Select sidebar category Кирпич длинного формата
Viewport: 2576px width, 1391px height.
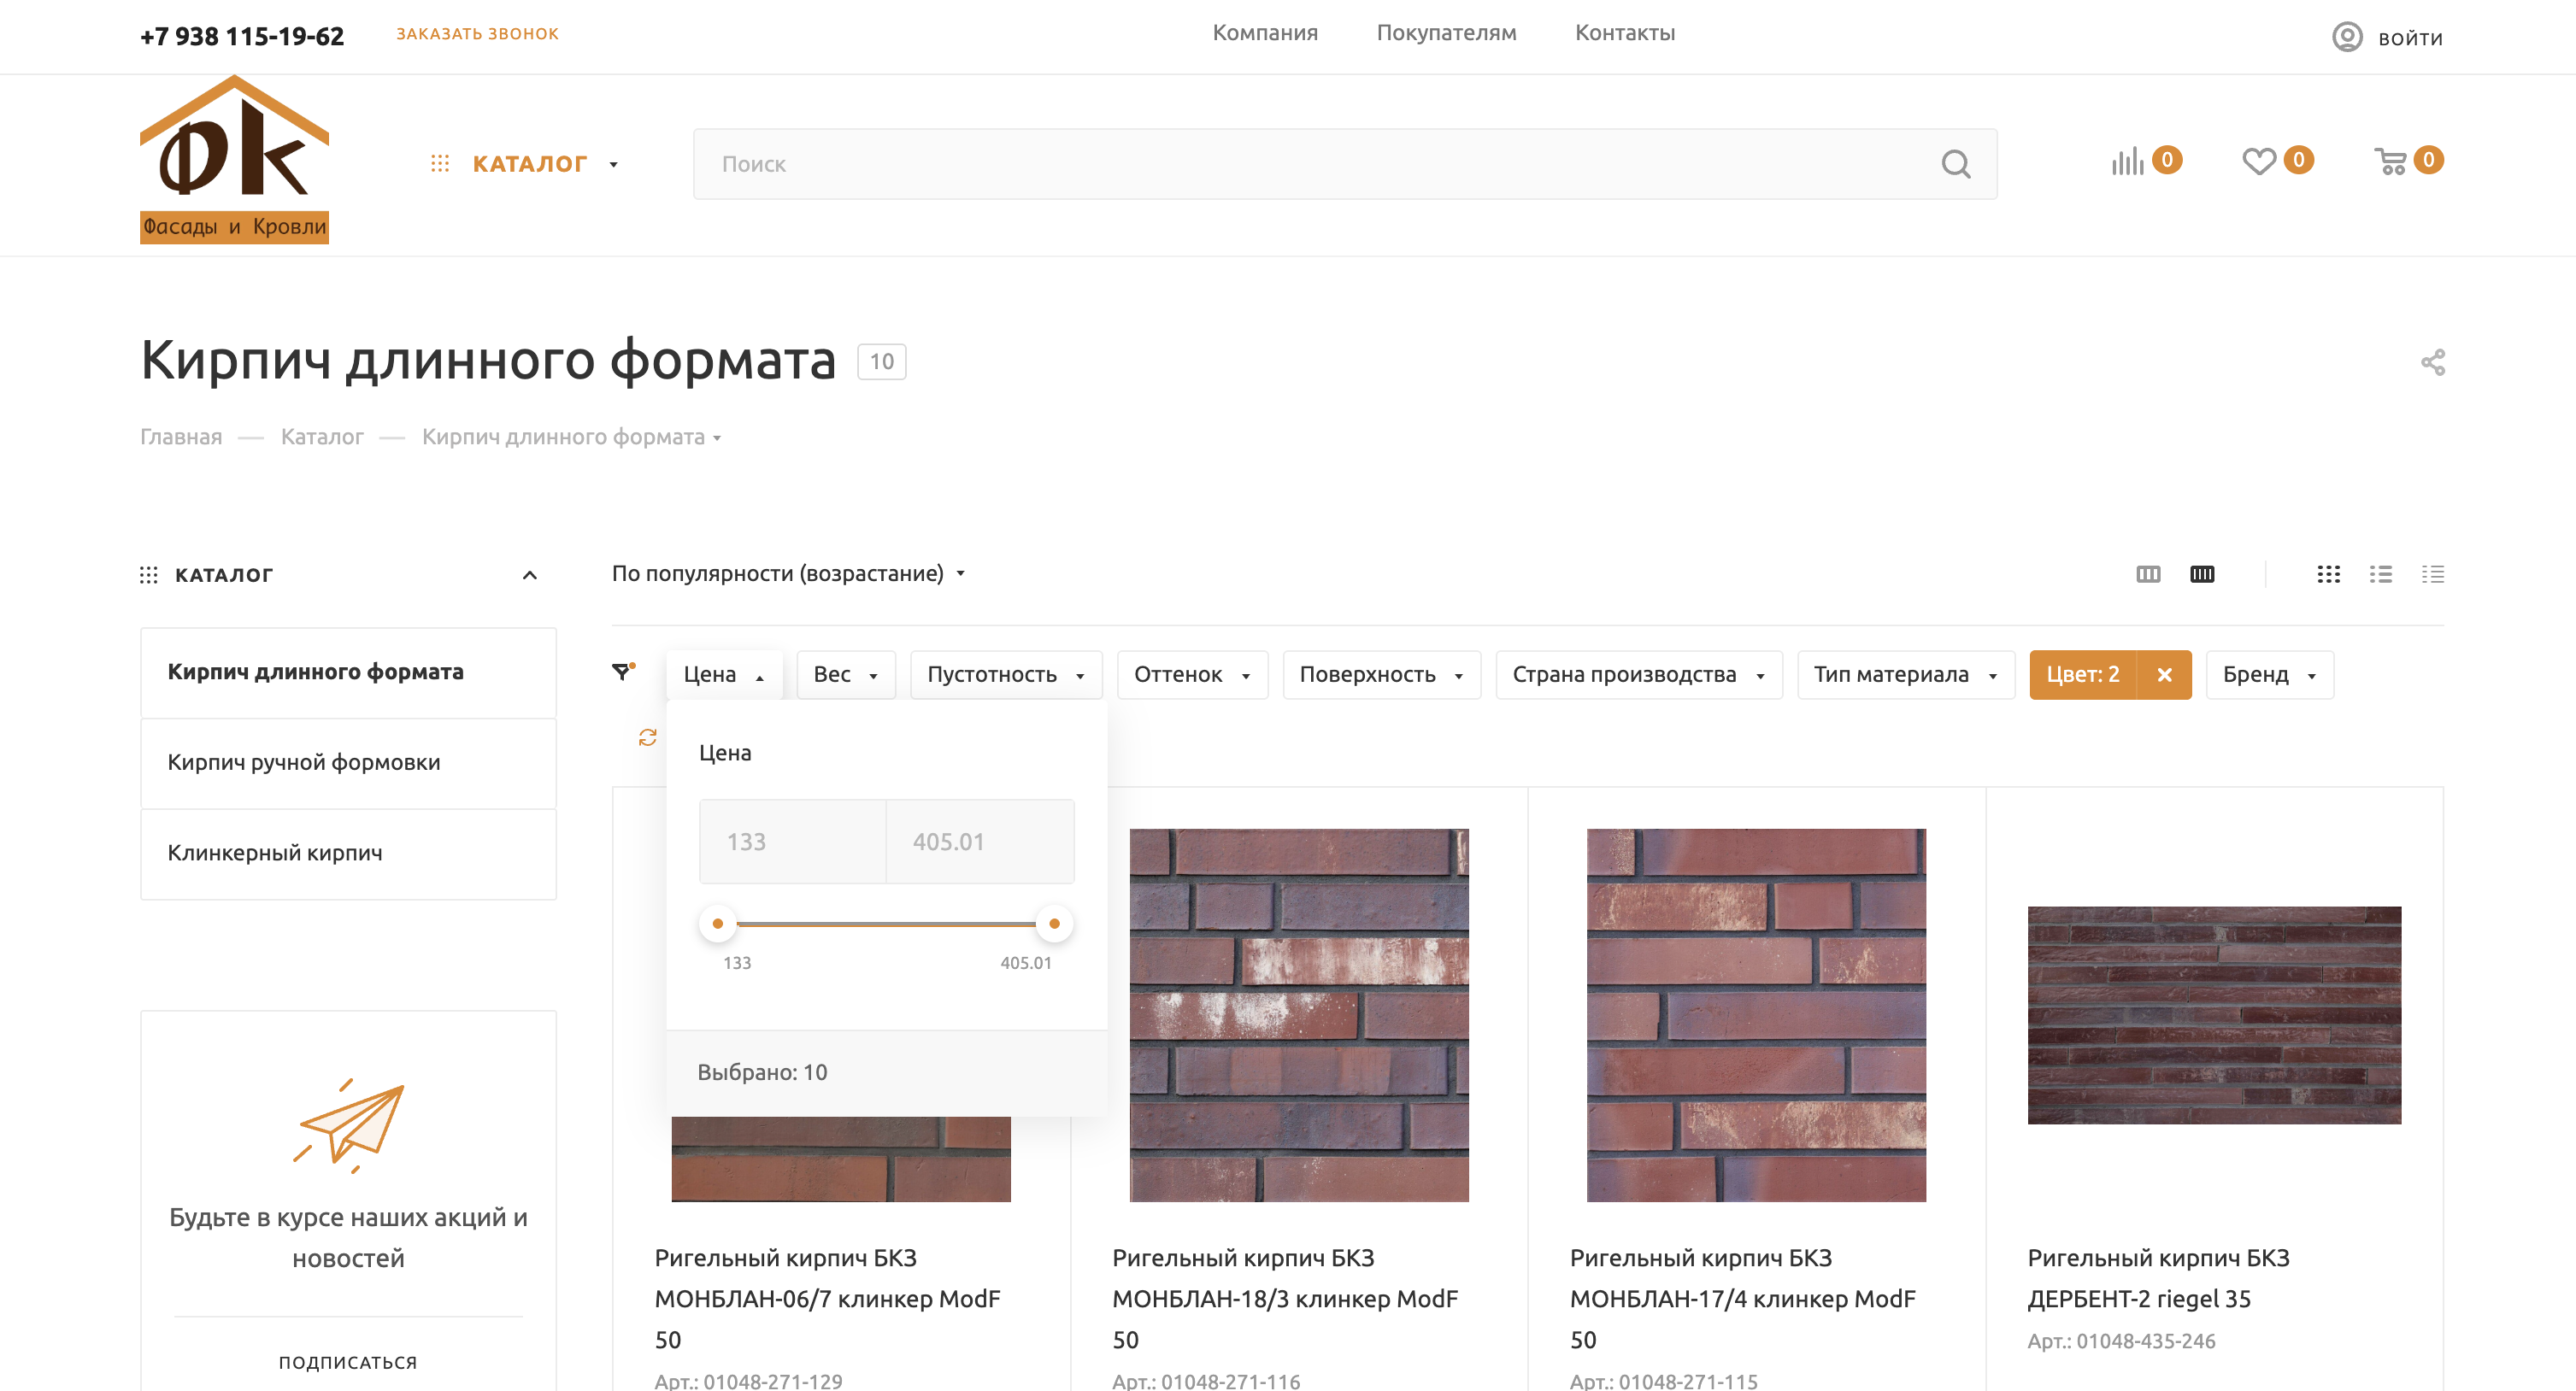tap(348, 672)
